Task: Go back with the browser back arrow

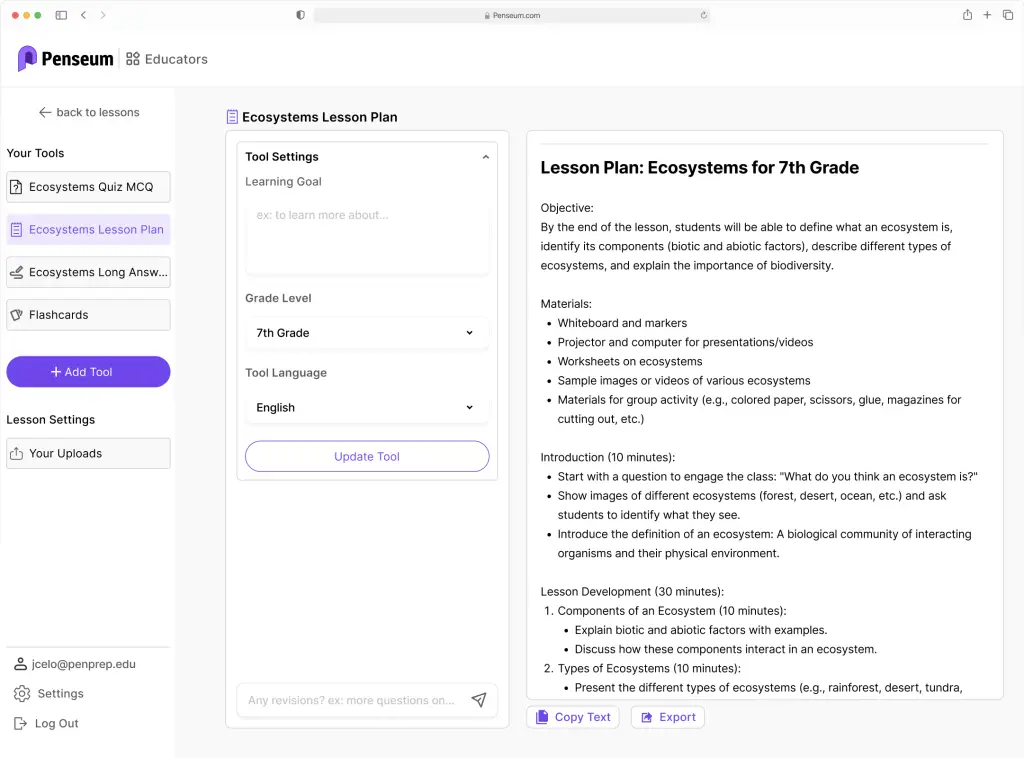Action: click(x=84, y=15)
